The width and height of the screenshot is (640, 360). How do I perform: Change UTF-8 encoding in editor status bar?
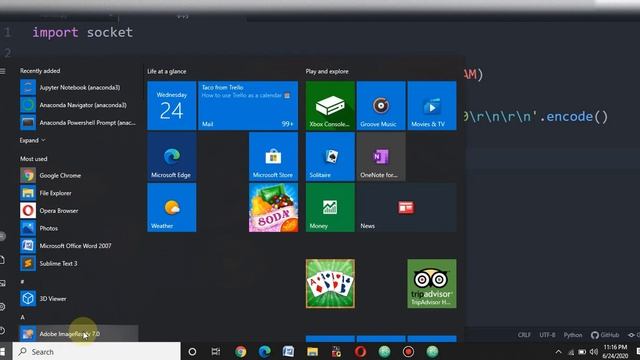(547, 335)
